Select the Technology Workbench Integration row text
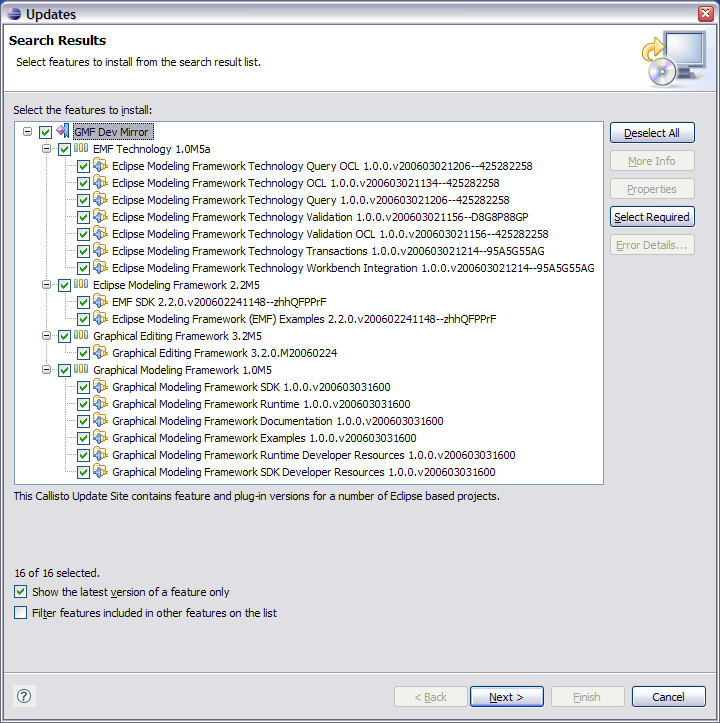This screenshot has height=723, width=720. click(353, 268)
